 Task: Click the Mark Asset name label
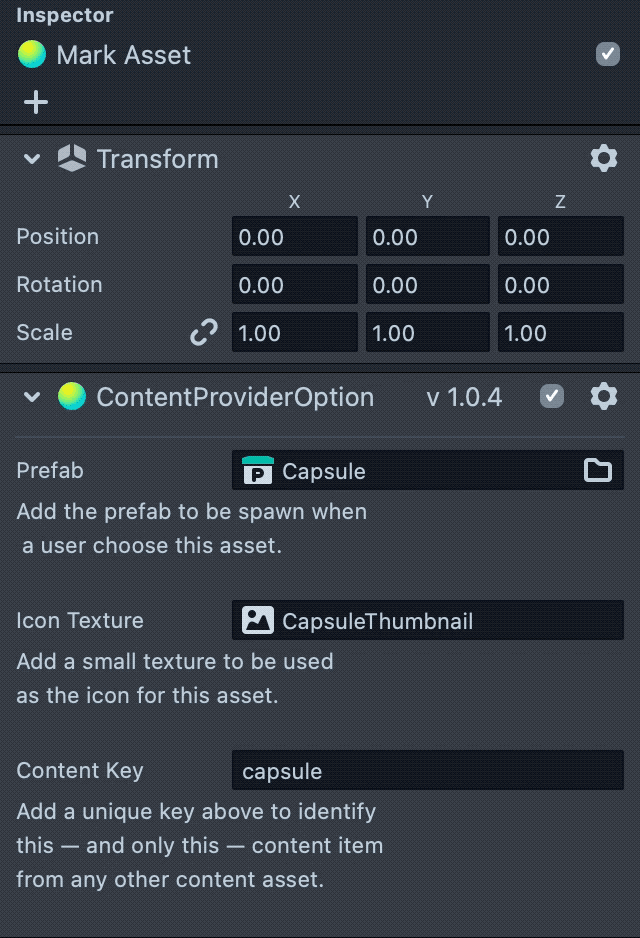124,55
